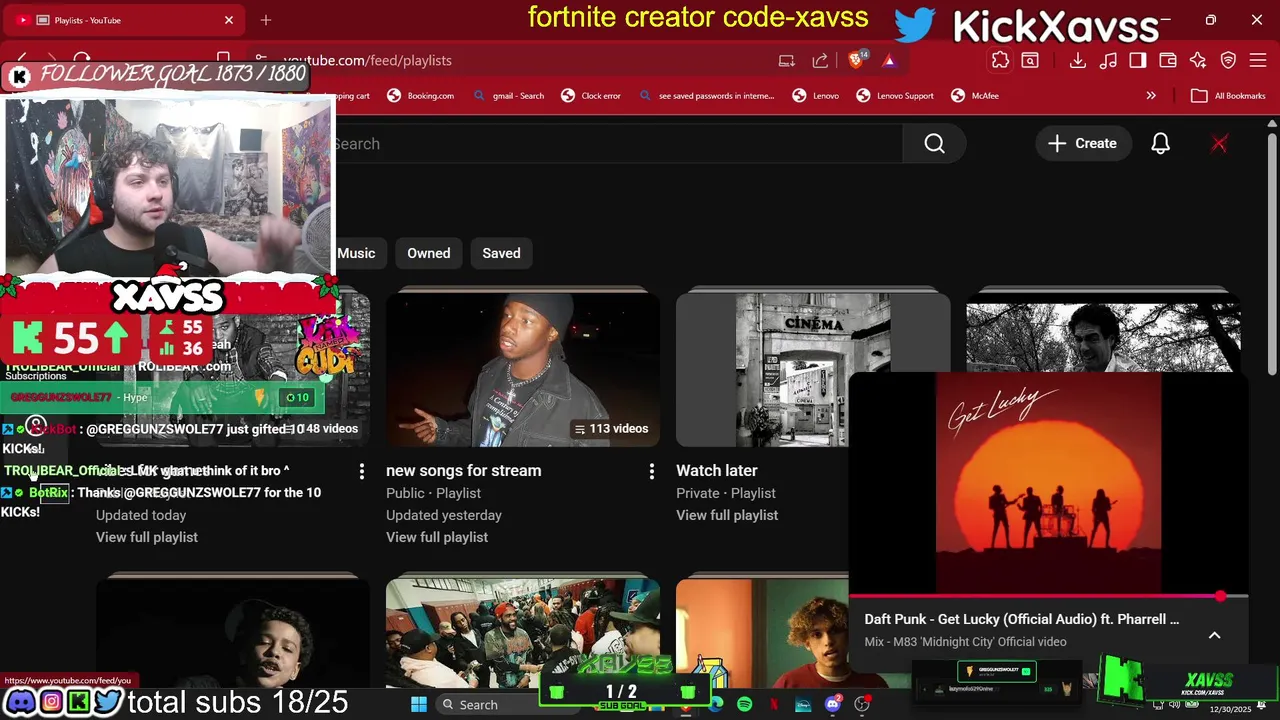Open the browser hamburger menu

[x=1258, y=61]
